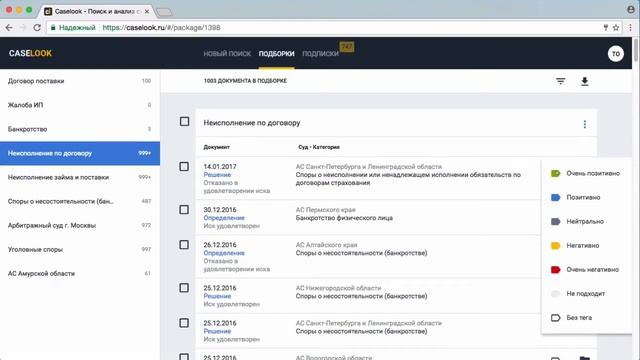Open Арбитражный суд г. Москвы collection
Image resolution: width=640 pixels, height=360 pixels.
80,225
